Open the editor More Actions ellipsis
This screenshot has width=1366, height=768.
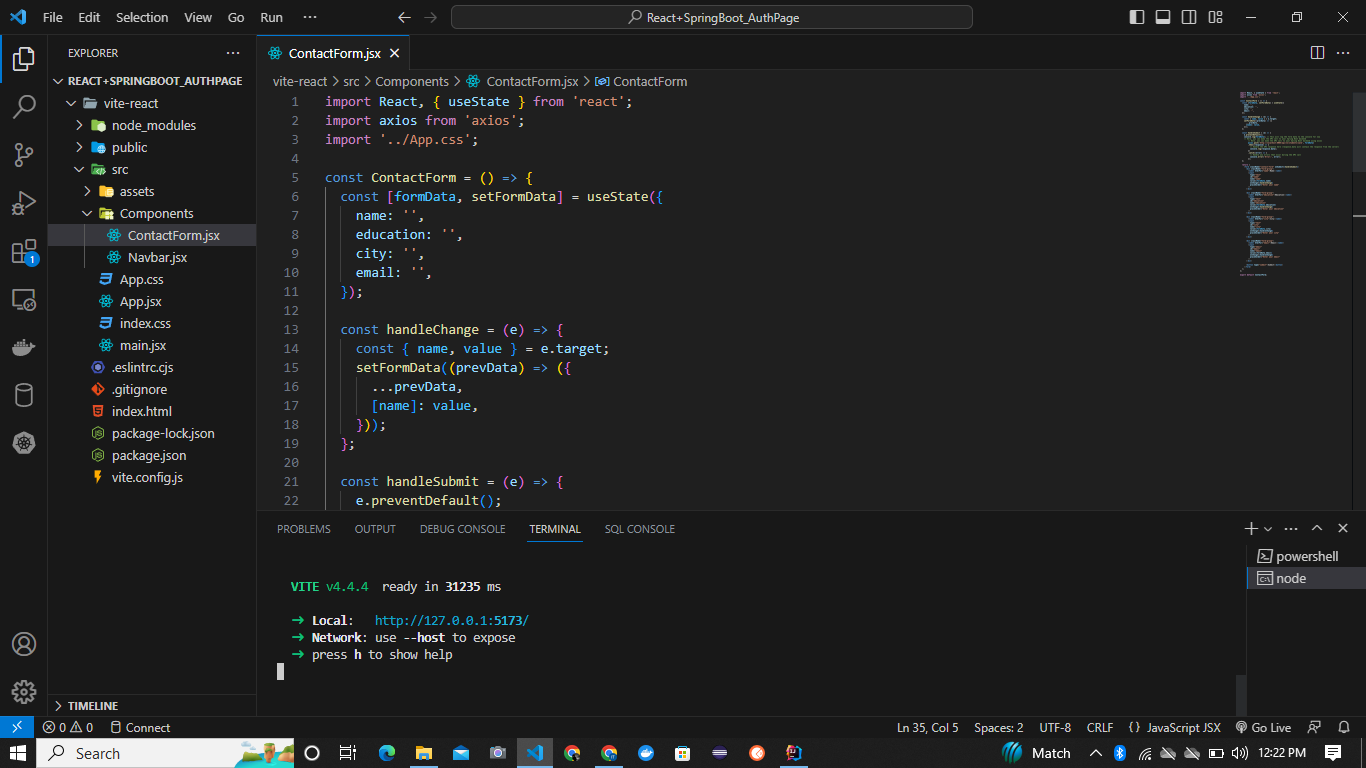(x=1344, y=53)
